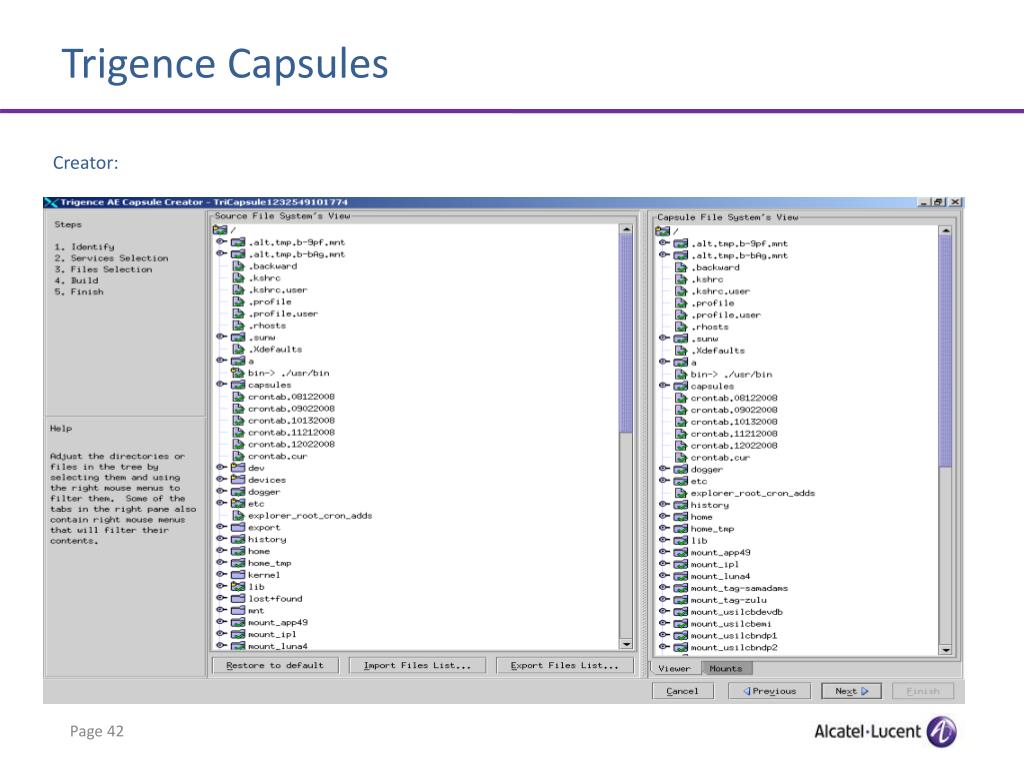This screenshot has width=1024, height=768.
Task: Click the Capsule view vertical scrollbar thumb
Action: (x=945, y=351)
